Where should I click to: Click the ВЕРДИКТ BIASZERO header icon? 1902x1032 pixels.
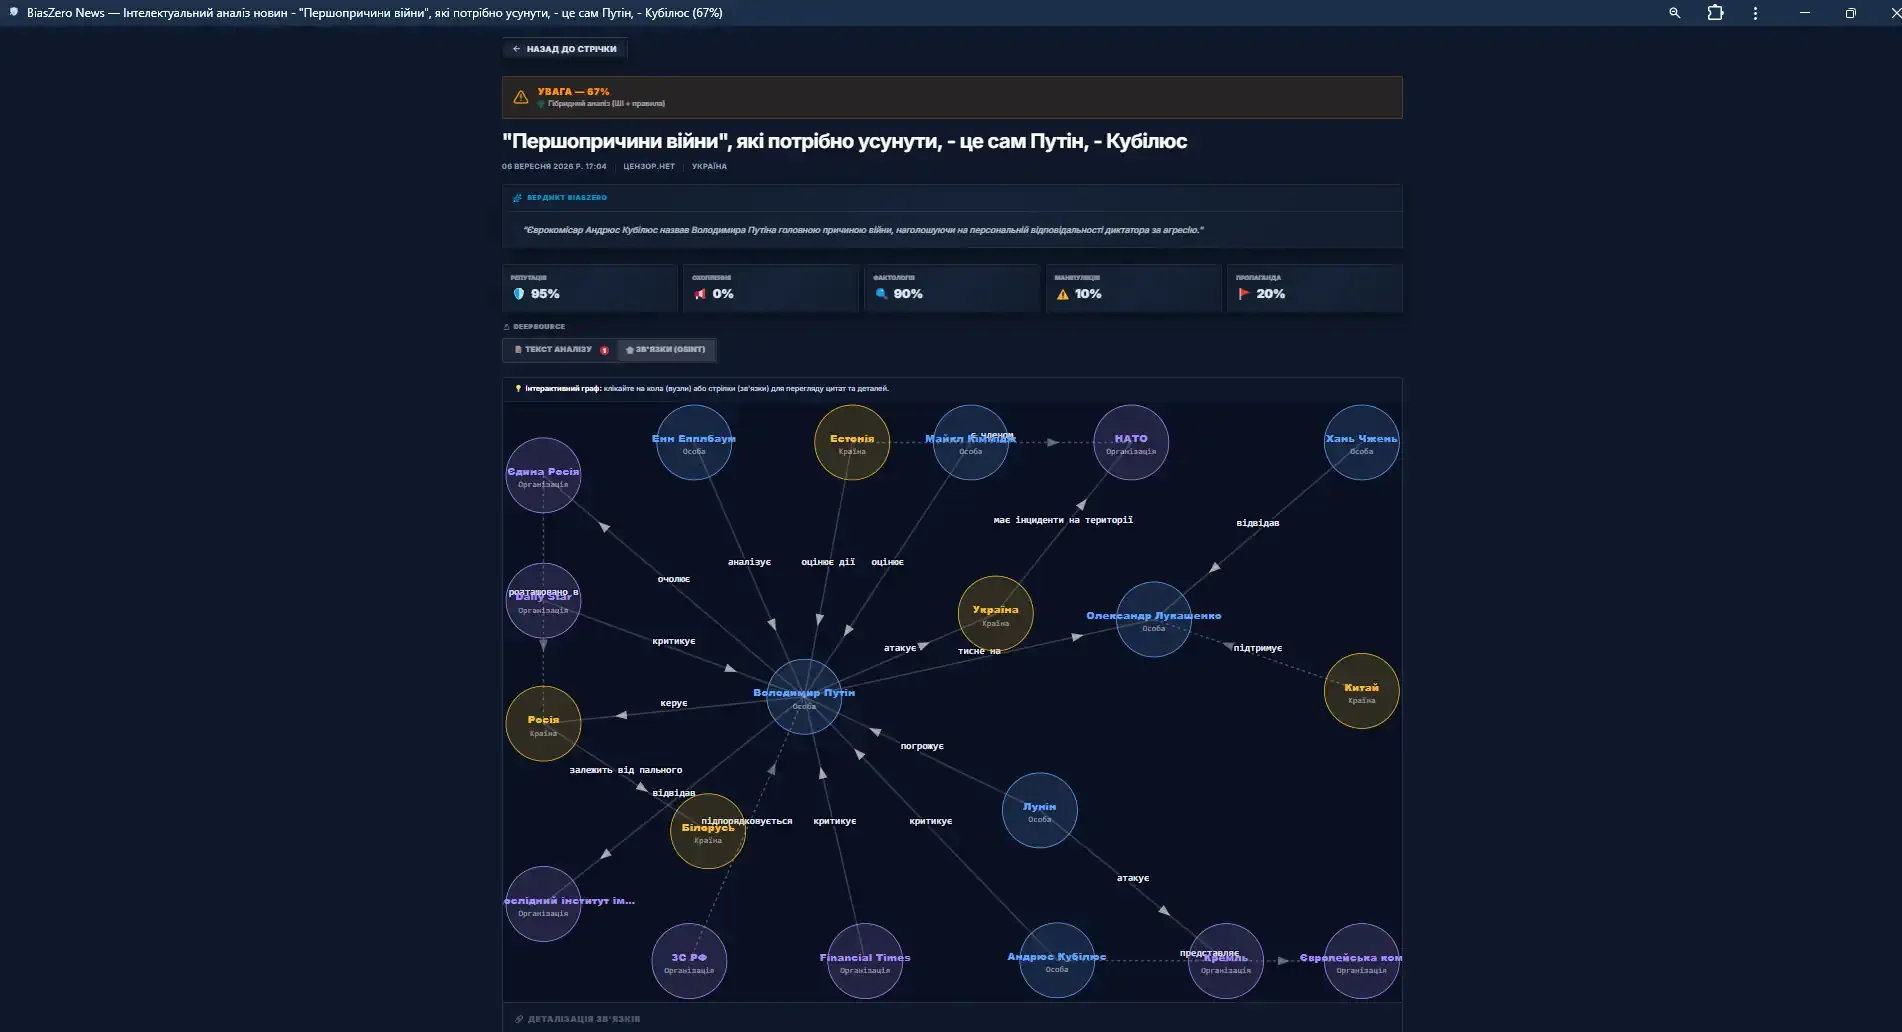tap(517, 198)
